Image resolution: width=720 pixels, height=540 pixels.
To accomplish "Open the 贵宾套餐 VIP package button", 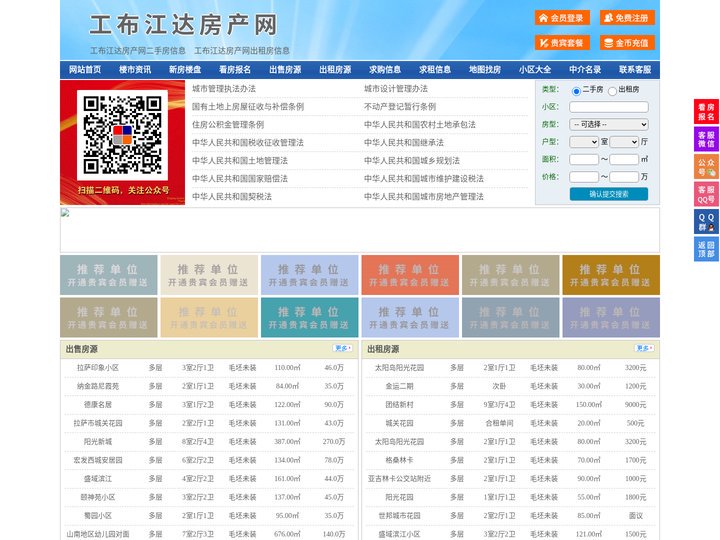I will point(562,43).
